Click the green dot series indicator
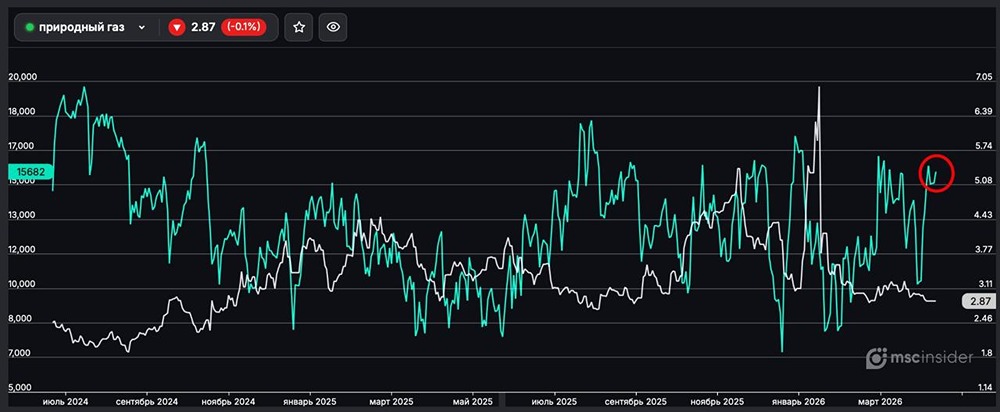This screenshot has width=1000, height=412. click(30, 28)
